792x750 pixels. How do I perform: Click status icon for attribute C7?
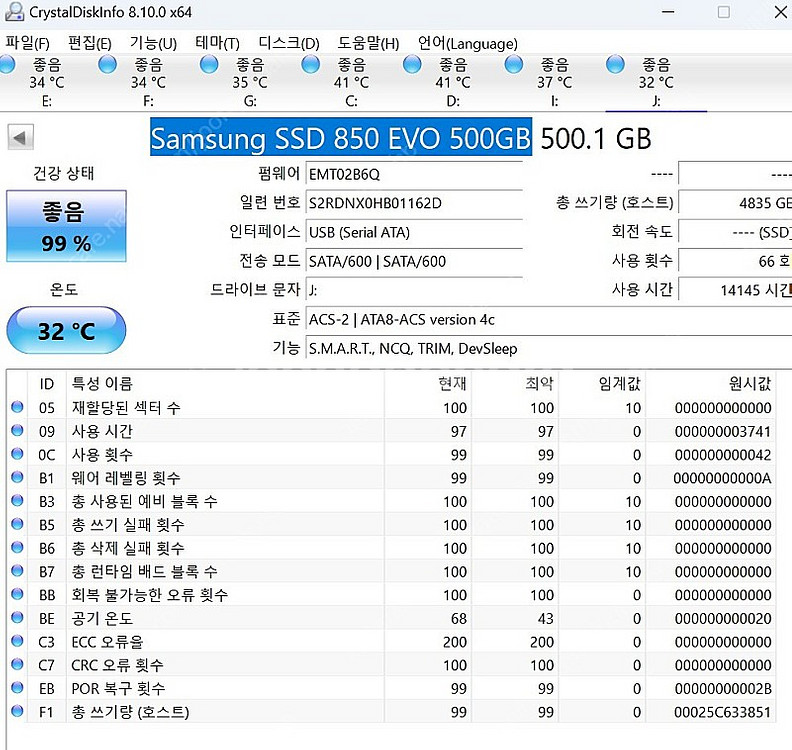point(17,664)
